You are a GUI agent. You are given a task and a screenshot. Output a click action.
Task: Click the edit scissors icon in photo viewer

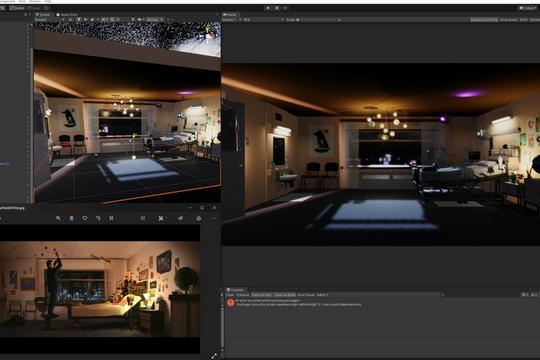click(161, 218)
